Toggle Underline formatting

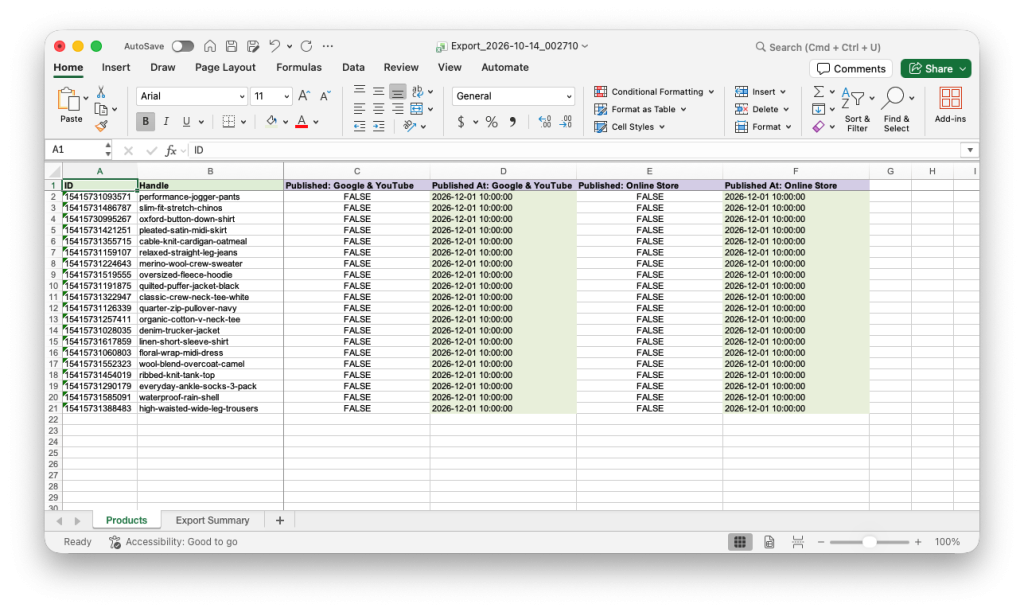click(186, 121)
